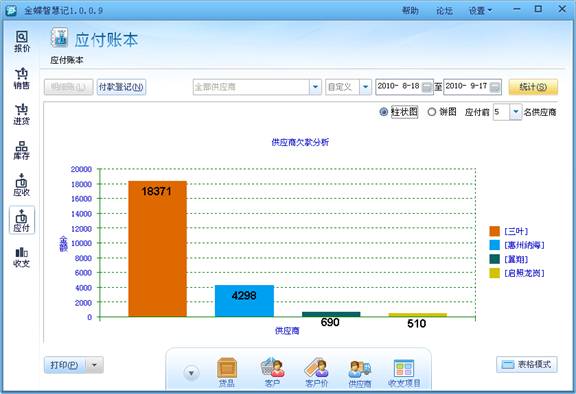Viewport: 576px width, 394px height.
Task: Open the 论坛 forum link
Action: point(444,11)
